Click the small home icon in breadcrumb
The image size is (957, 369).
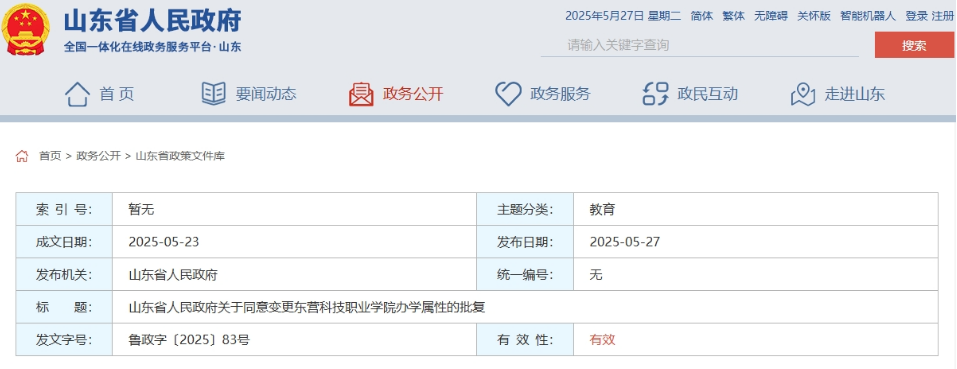22,156
